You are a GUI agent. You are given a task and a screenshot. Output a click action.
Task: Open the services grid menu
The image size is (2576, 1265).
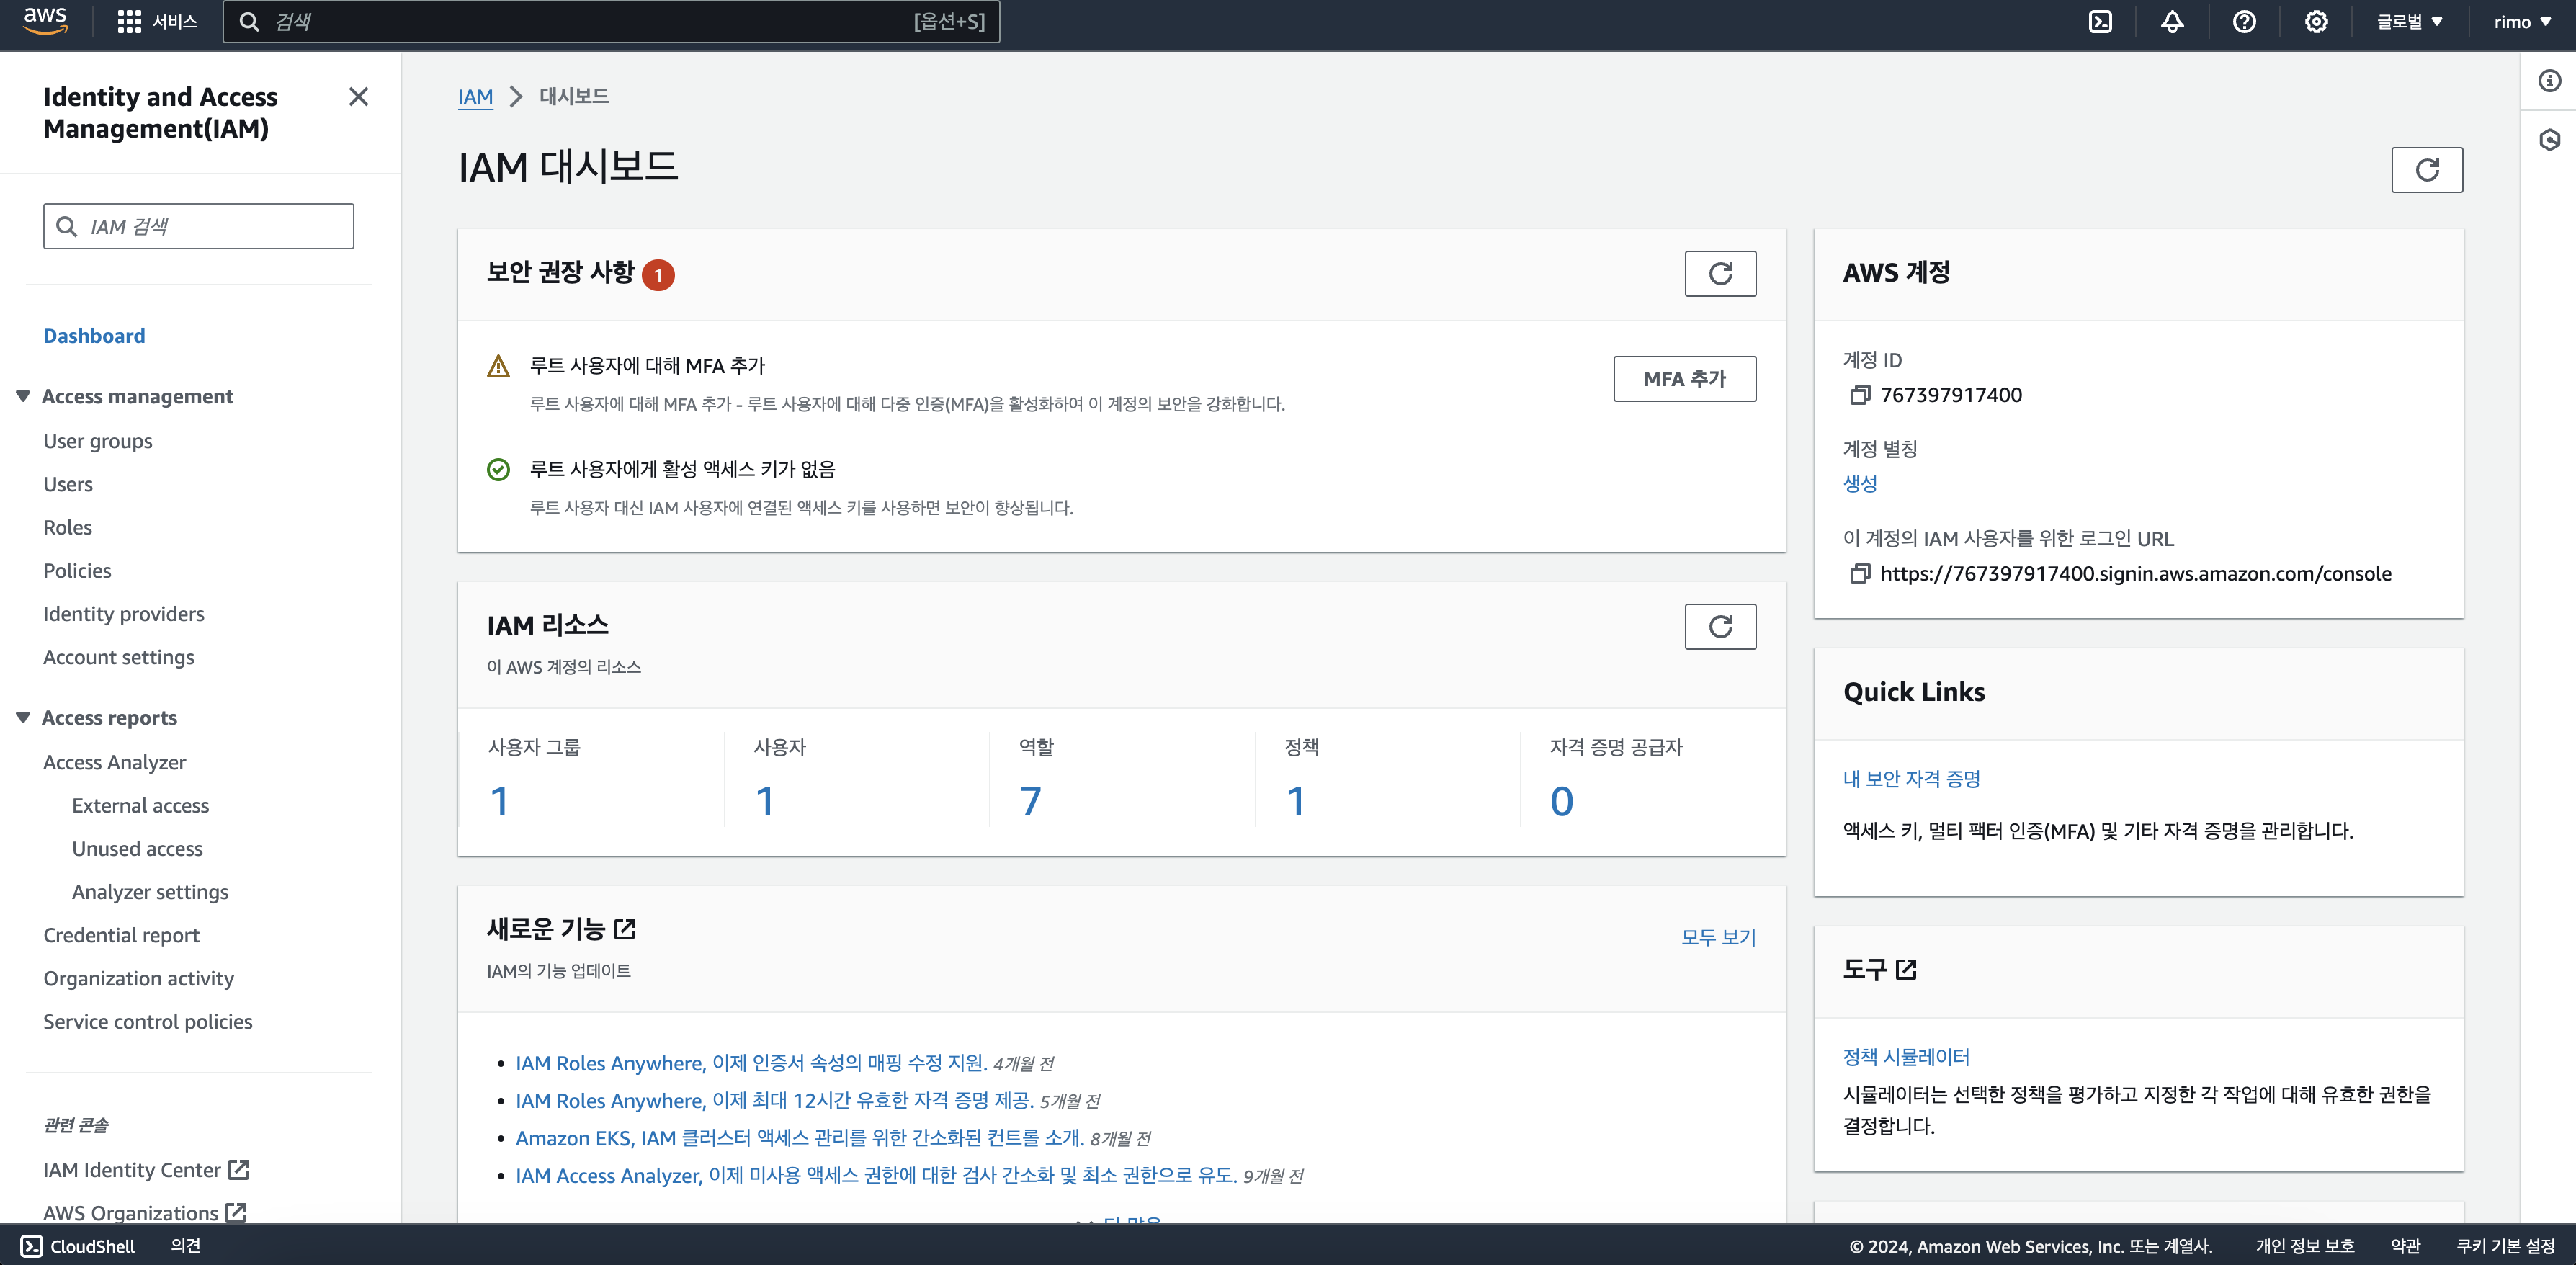pyautogui.click(x=129, y=22)
